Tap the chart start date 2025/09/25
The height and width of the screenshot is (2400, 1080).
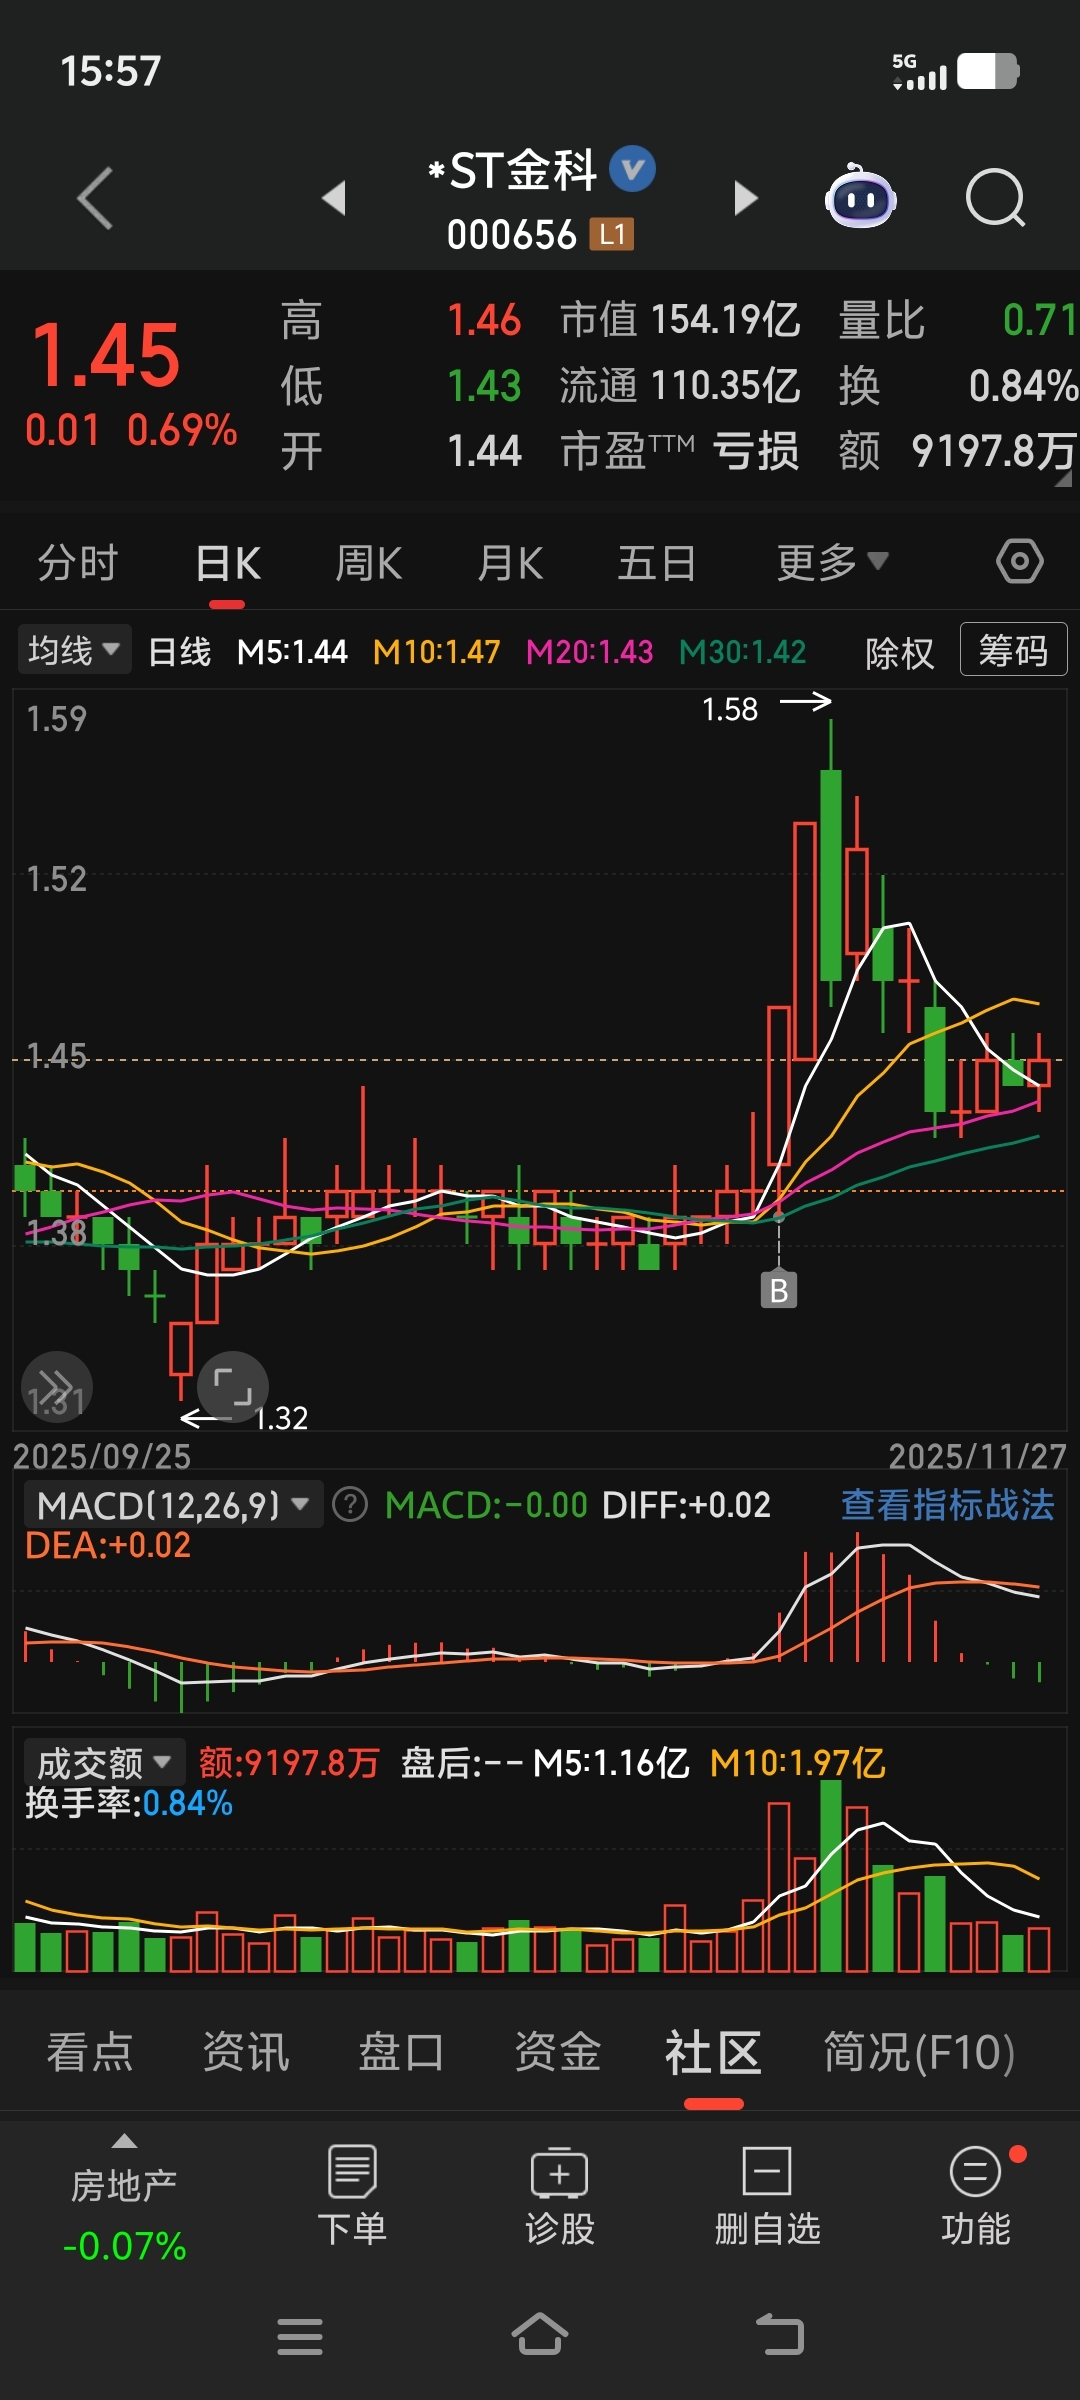[x=102, y=1456]
